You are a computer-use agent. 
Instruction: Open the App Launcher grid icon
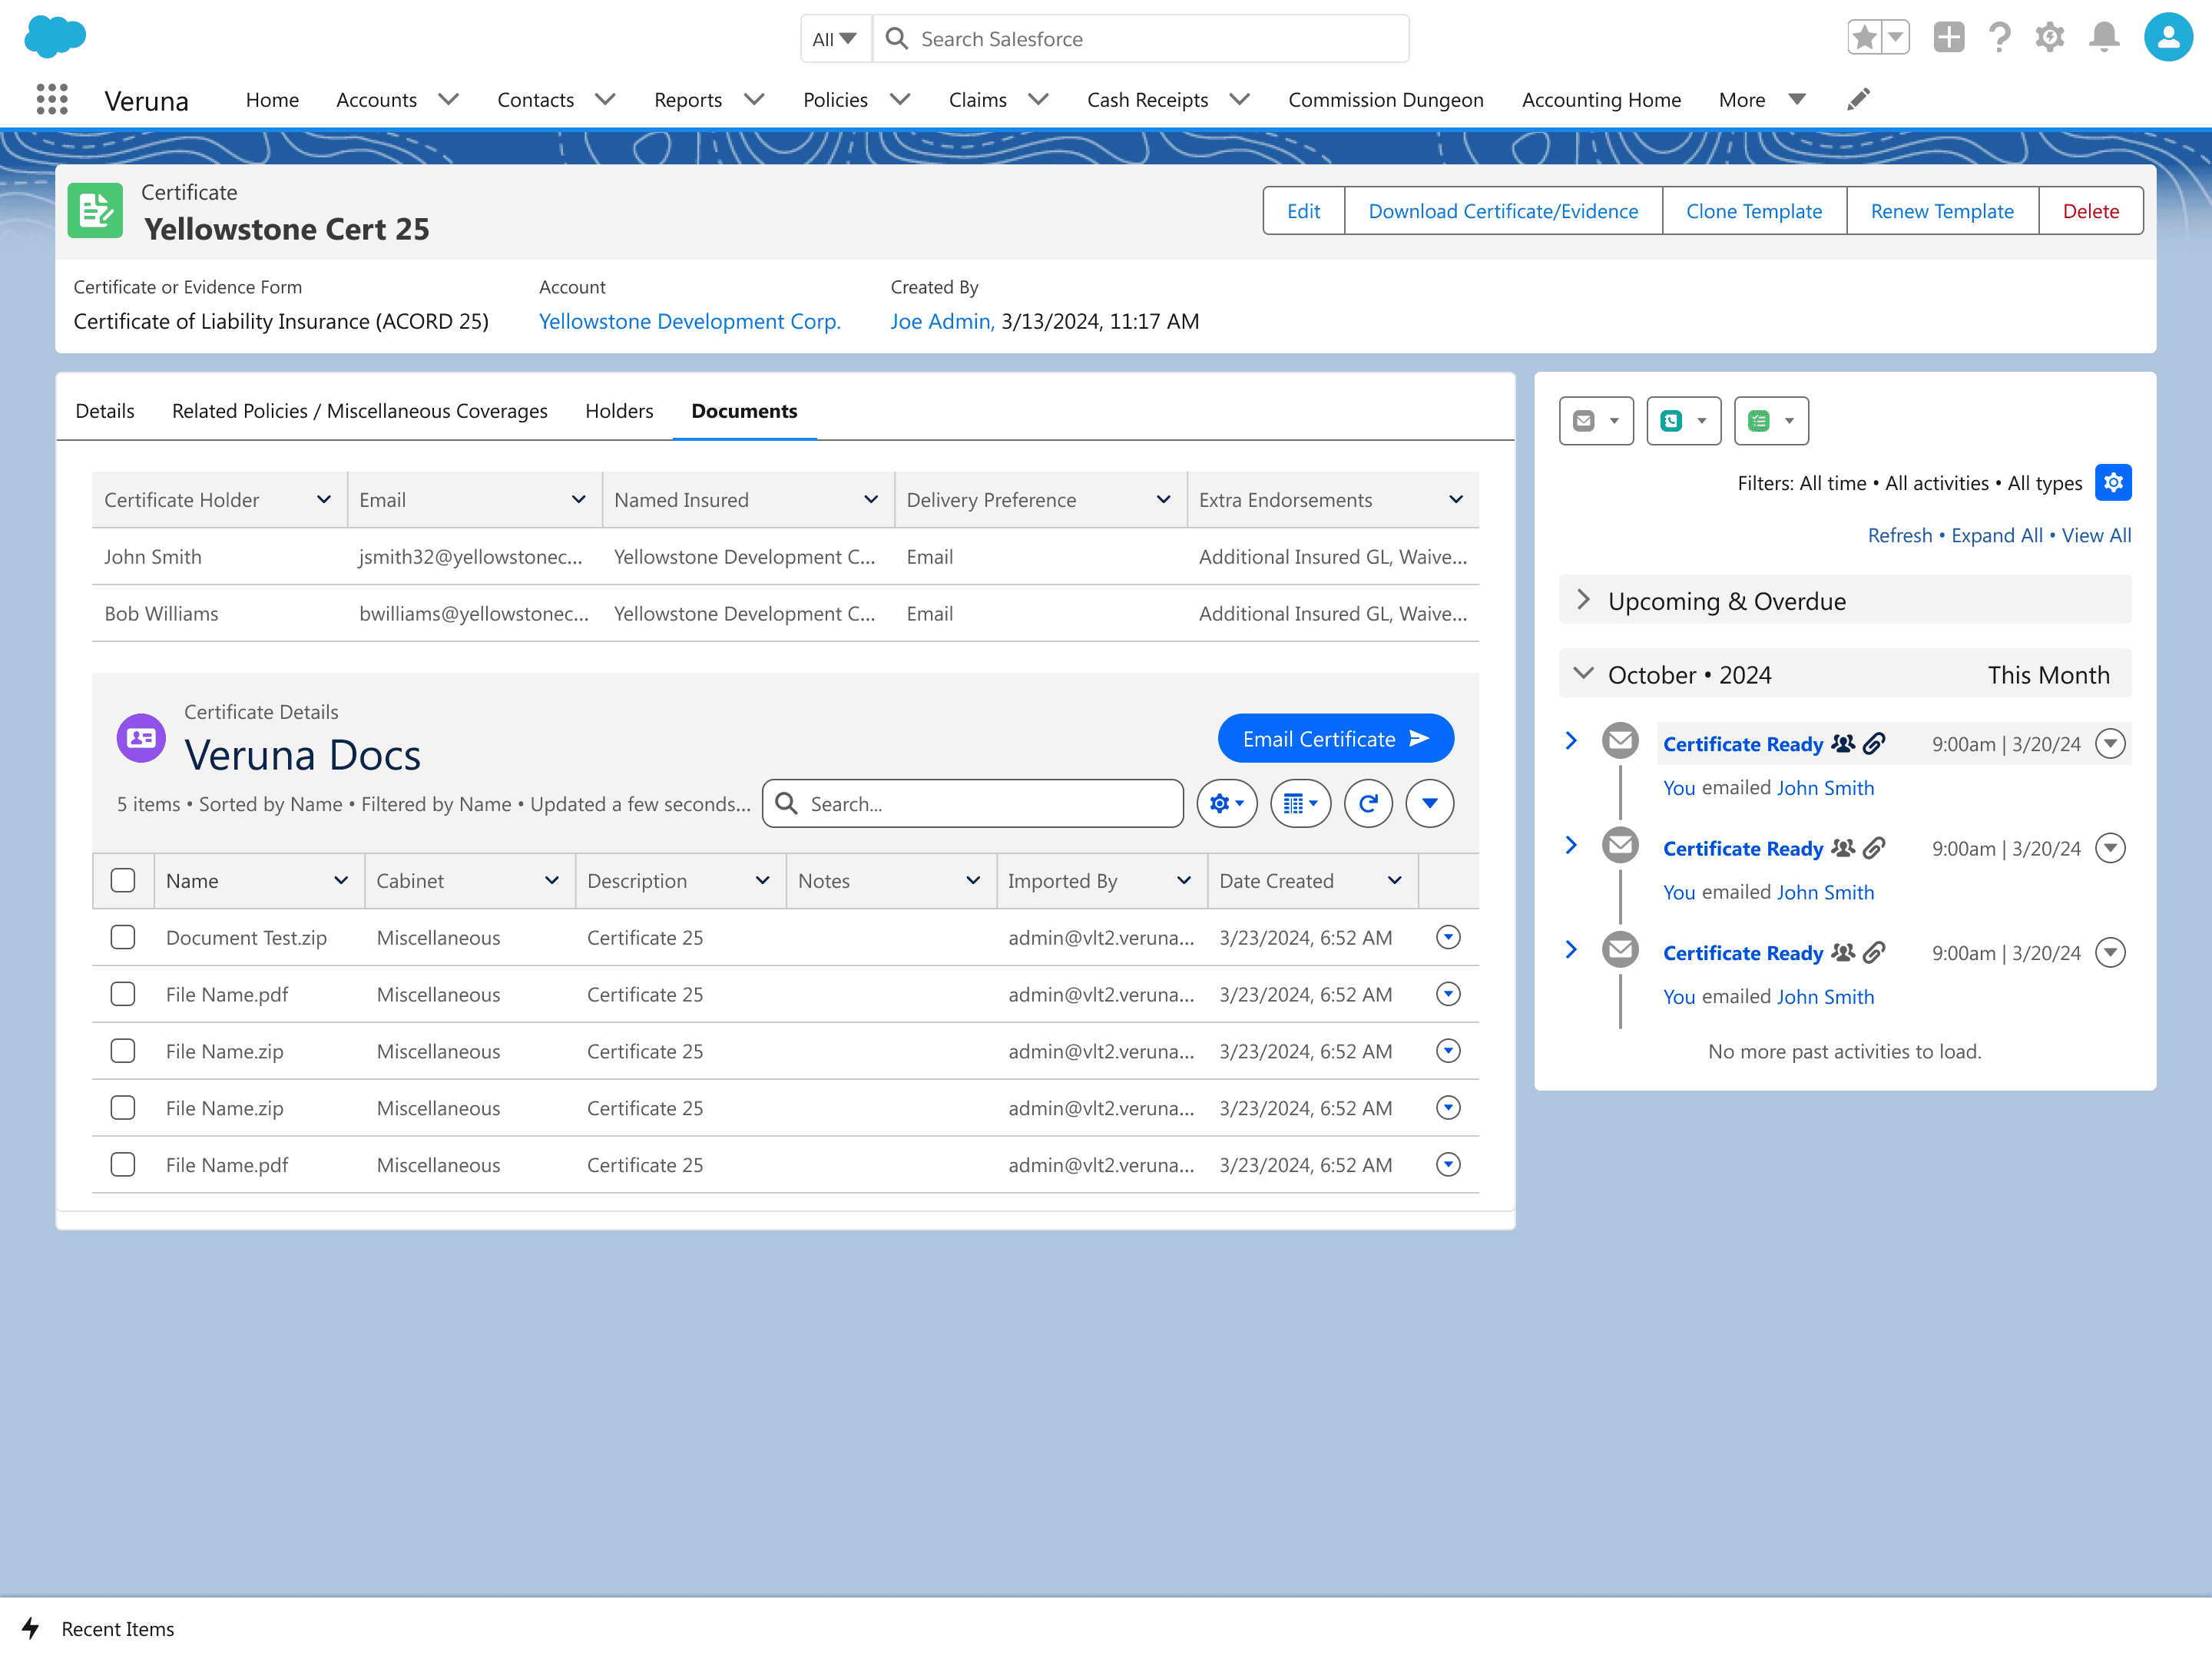pyautogui.click(x=52, y=99)
